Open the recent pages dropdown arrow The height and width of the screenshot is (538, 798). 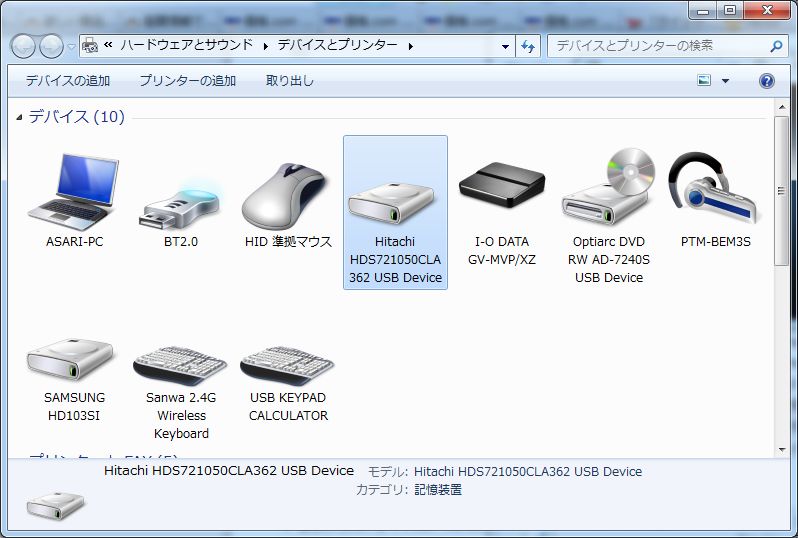coord(72,47)
